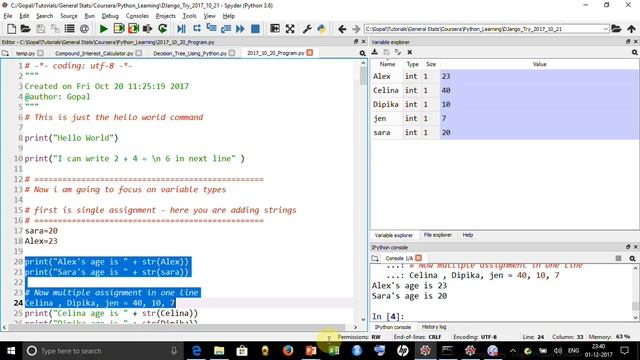Open Variable explorer options icon
640x360 pixels.
pyautogui.click(x=635, y=53)
